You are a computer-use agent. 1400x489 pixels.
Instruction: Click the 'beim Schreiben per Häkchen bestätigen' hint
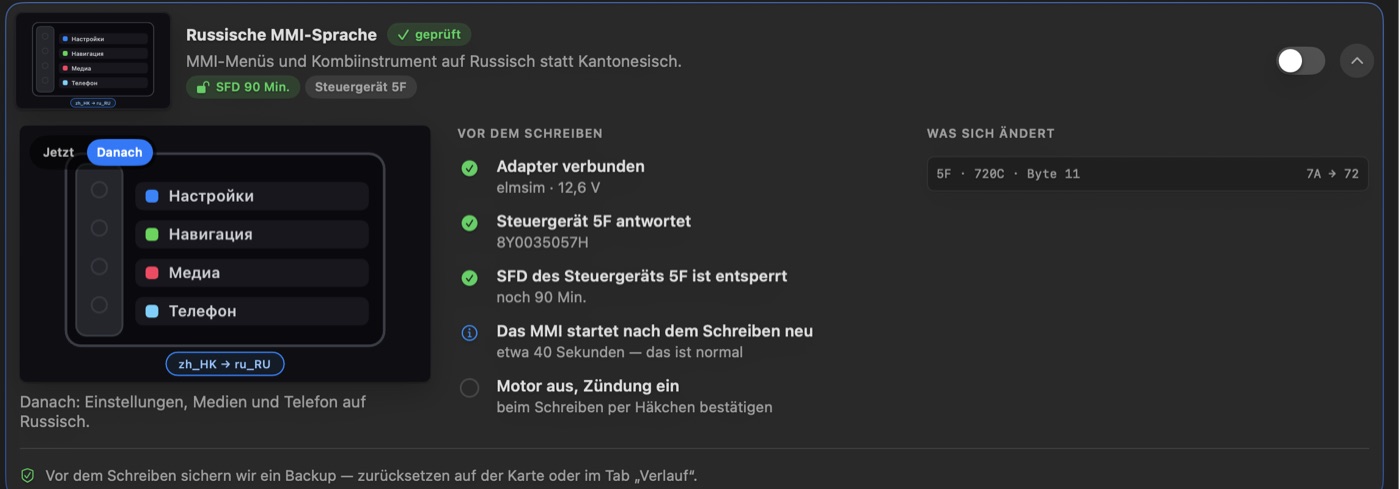(634, 407)
